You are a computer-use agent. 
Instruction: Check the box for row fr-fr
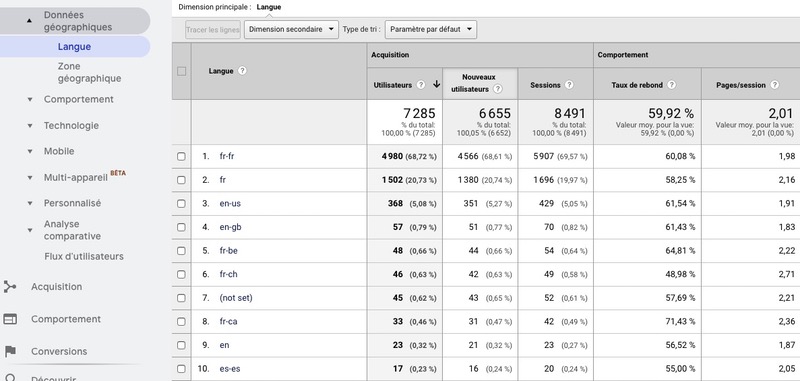181,157
